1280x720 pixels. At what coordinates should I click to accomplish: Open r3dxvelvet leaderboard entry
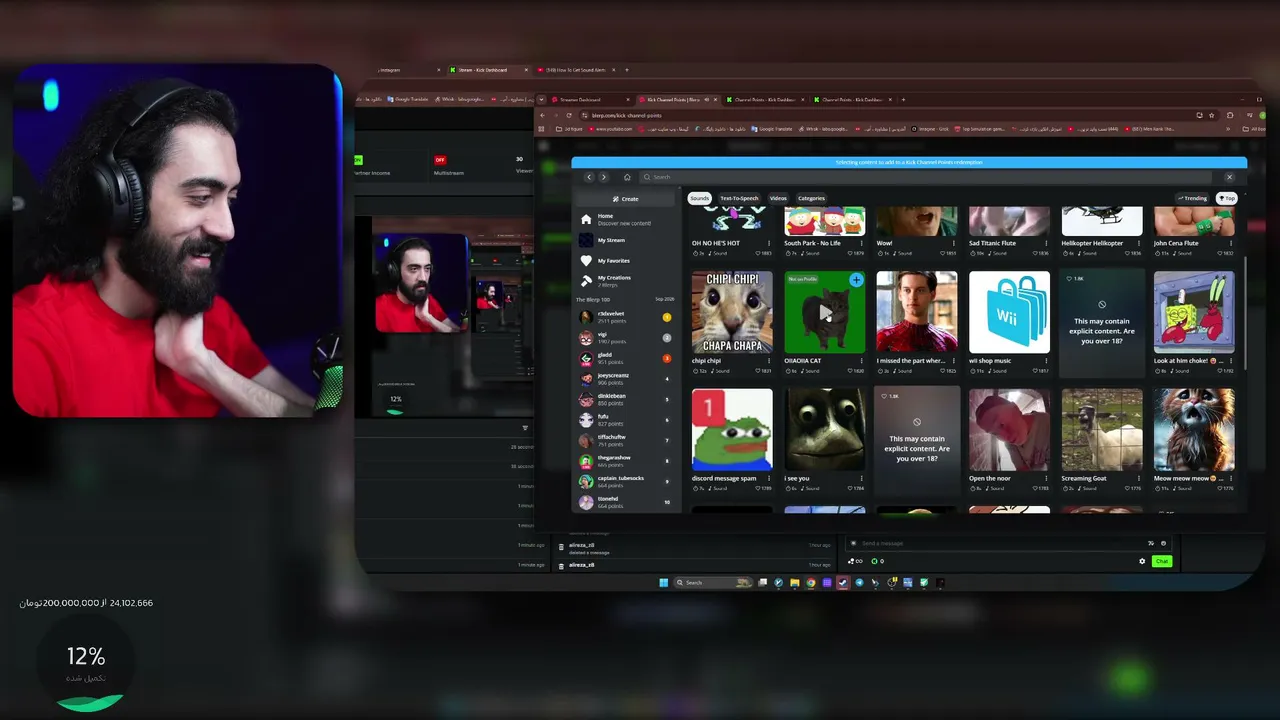coord(626,317)
